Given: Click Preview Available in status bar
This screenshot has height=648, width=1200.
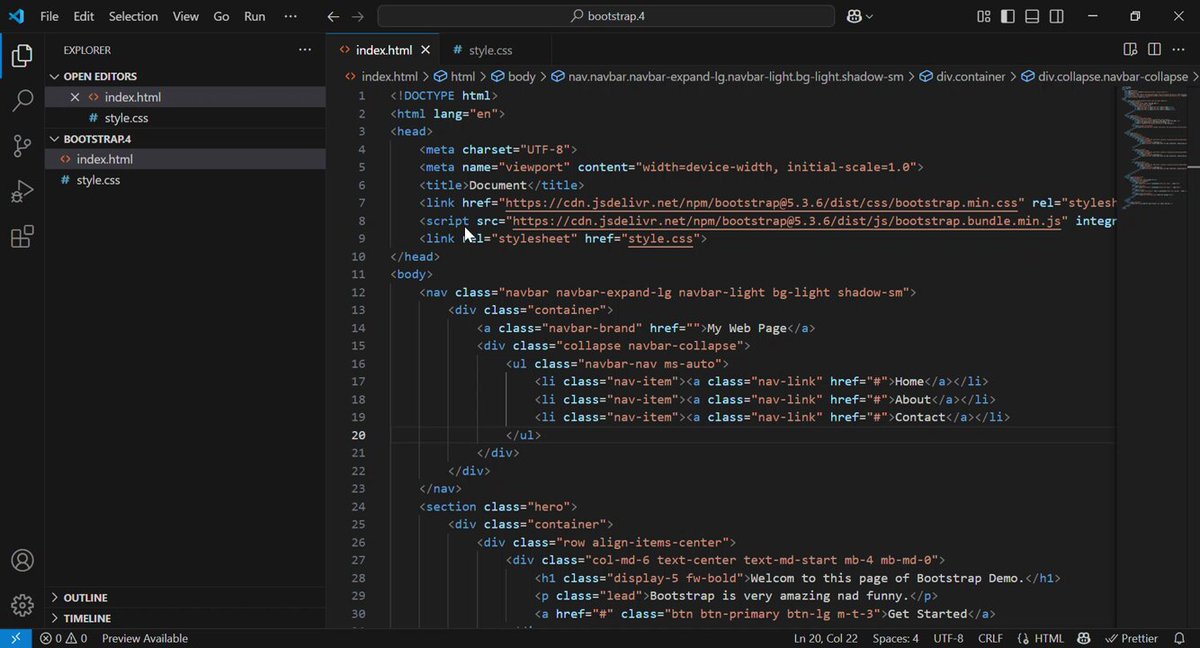Looking at the screenshot, I should 145,638.
